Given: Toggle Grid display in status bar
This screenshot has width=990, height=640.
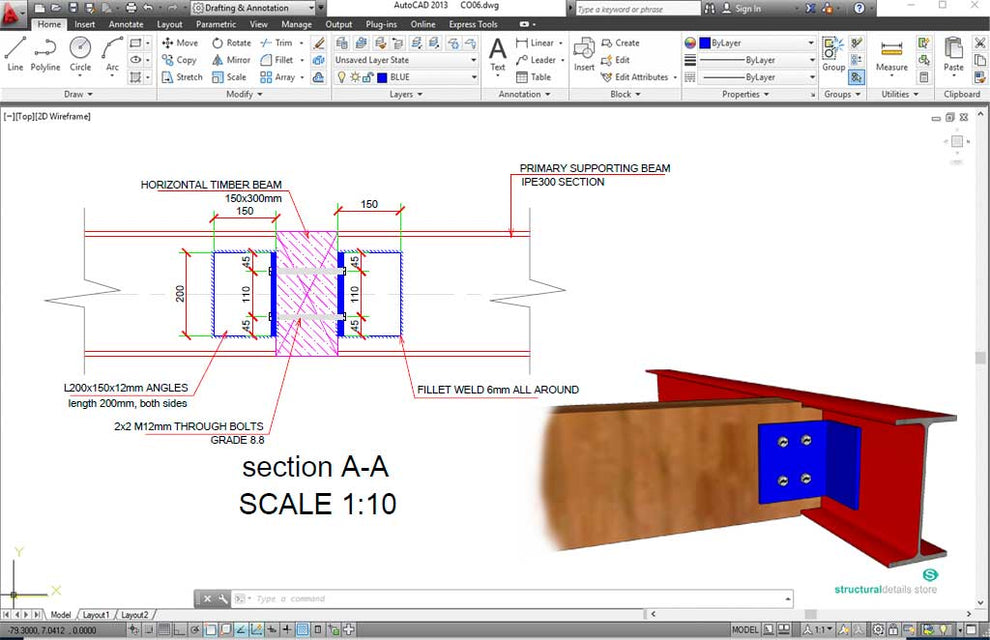Looking at the screenshot, I should pos(164,629).
